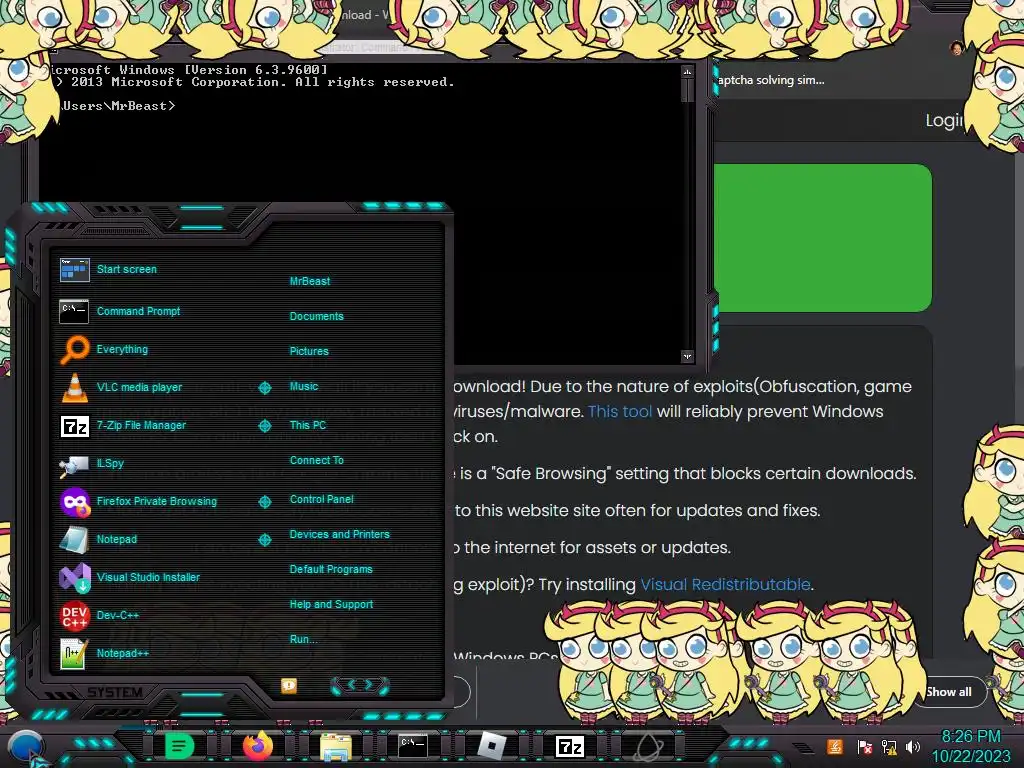Open the faded orbit icon on taskbar
Screen dimensions: 1024x768
[x=648, y=746]
